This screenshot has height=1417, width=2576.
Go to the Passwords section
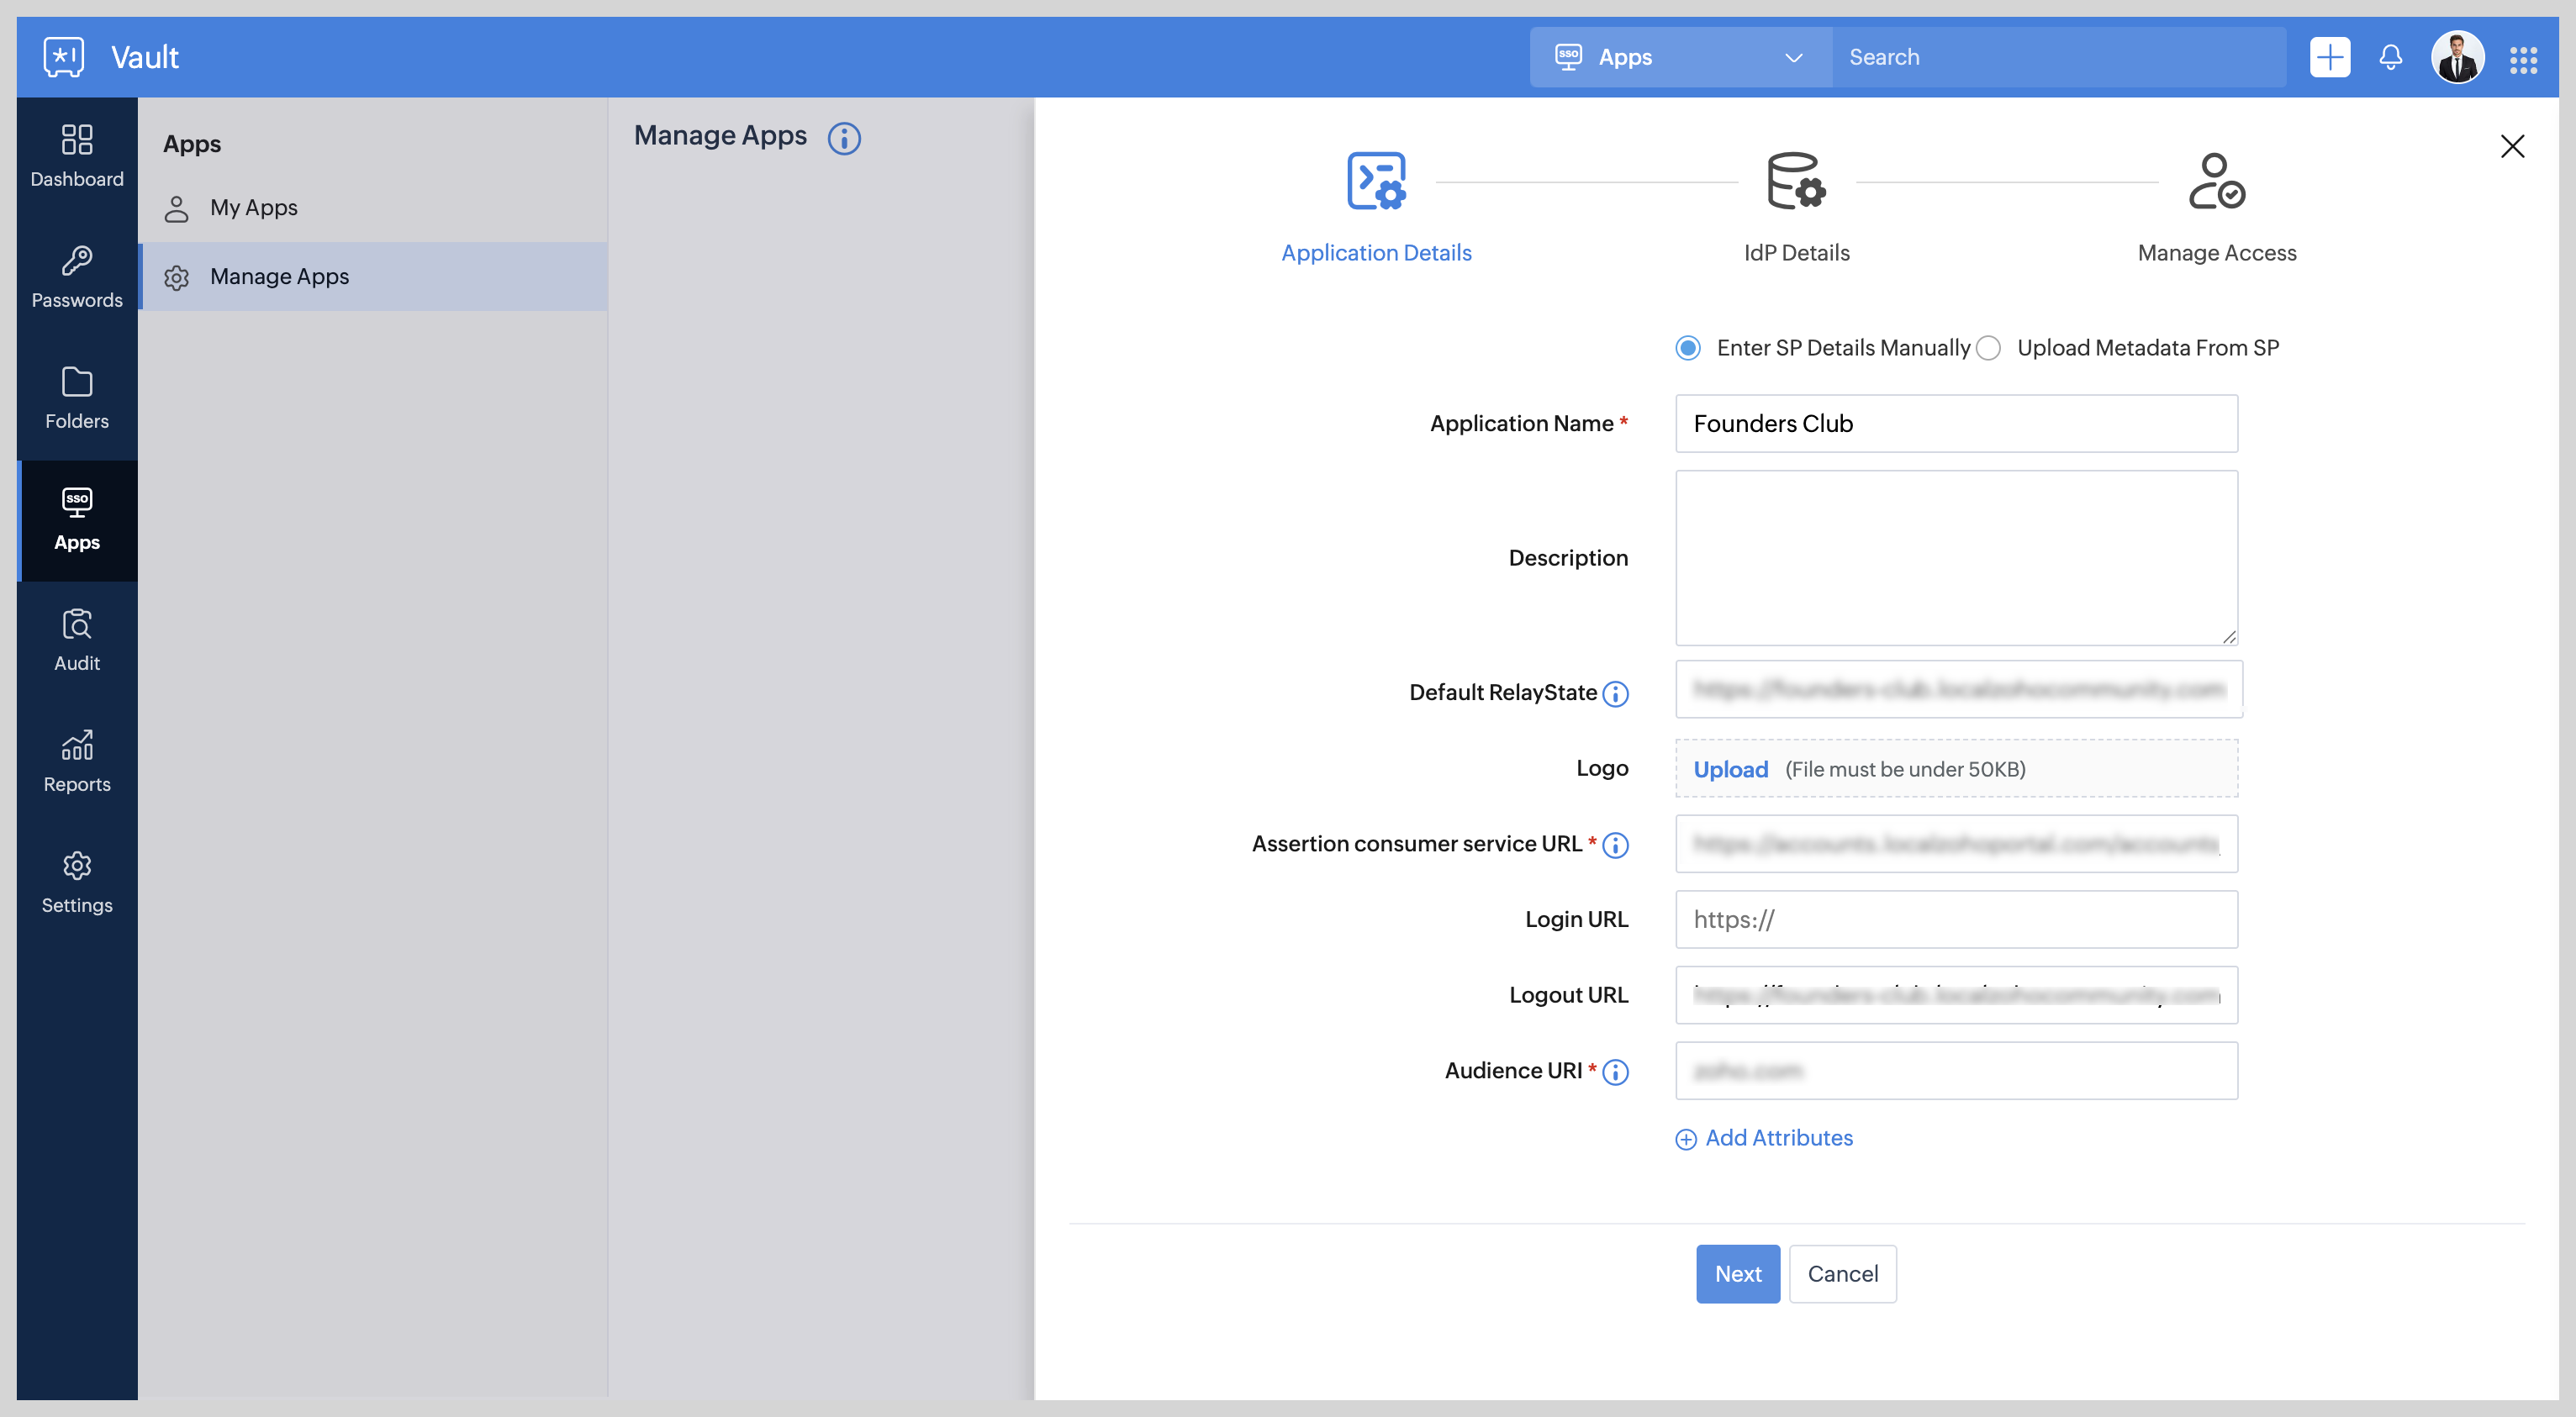pos(77,277)
